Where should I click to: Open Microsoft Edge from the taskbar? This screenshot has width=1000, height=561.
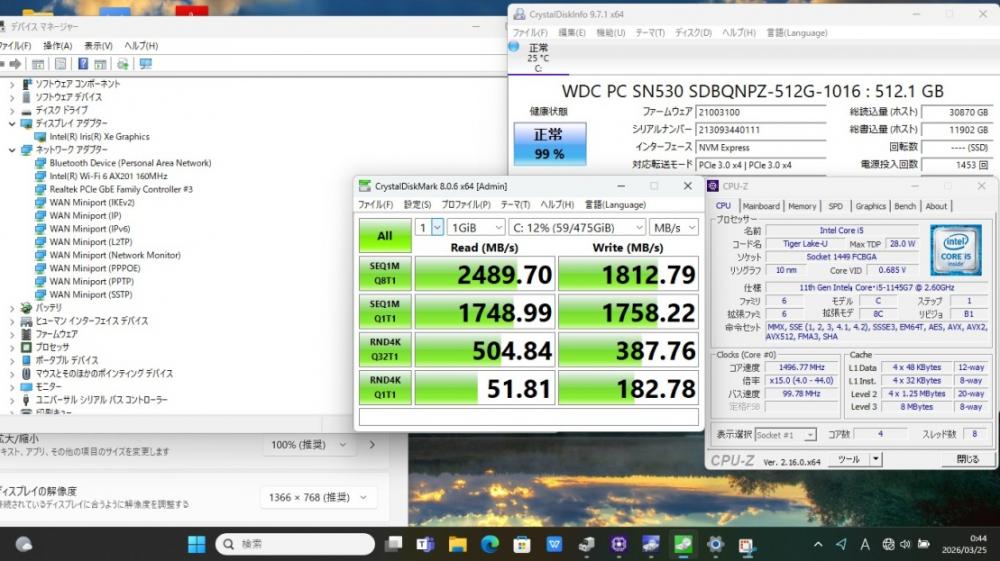coord(489,544)
